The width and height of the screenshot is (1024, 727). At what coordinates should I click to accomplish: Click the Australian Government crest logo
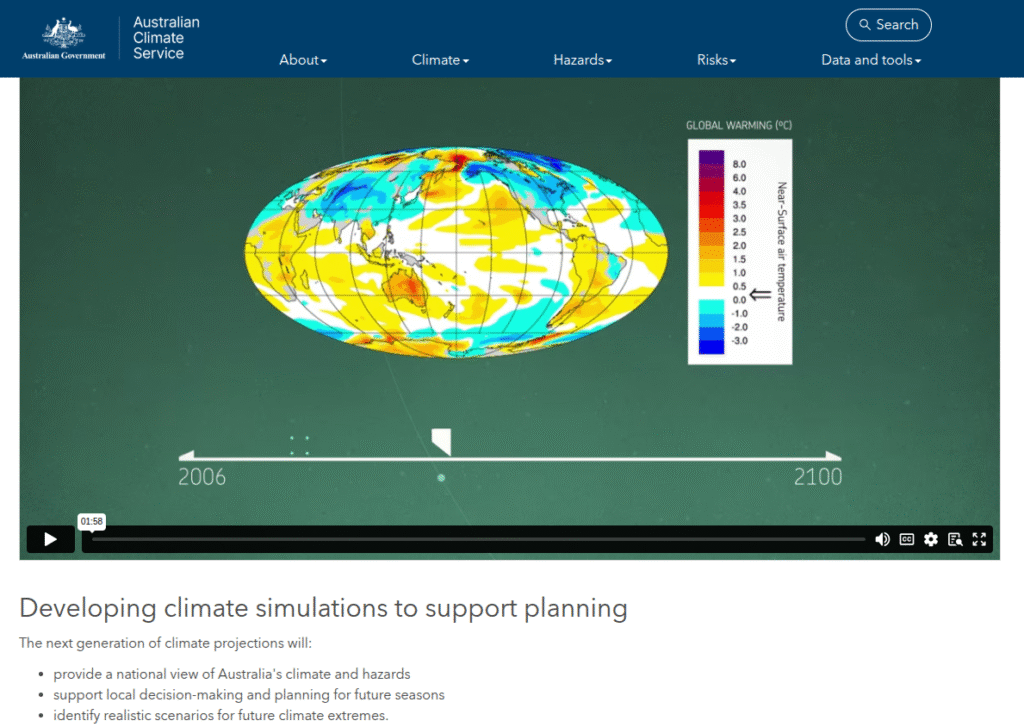[64, 37]
